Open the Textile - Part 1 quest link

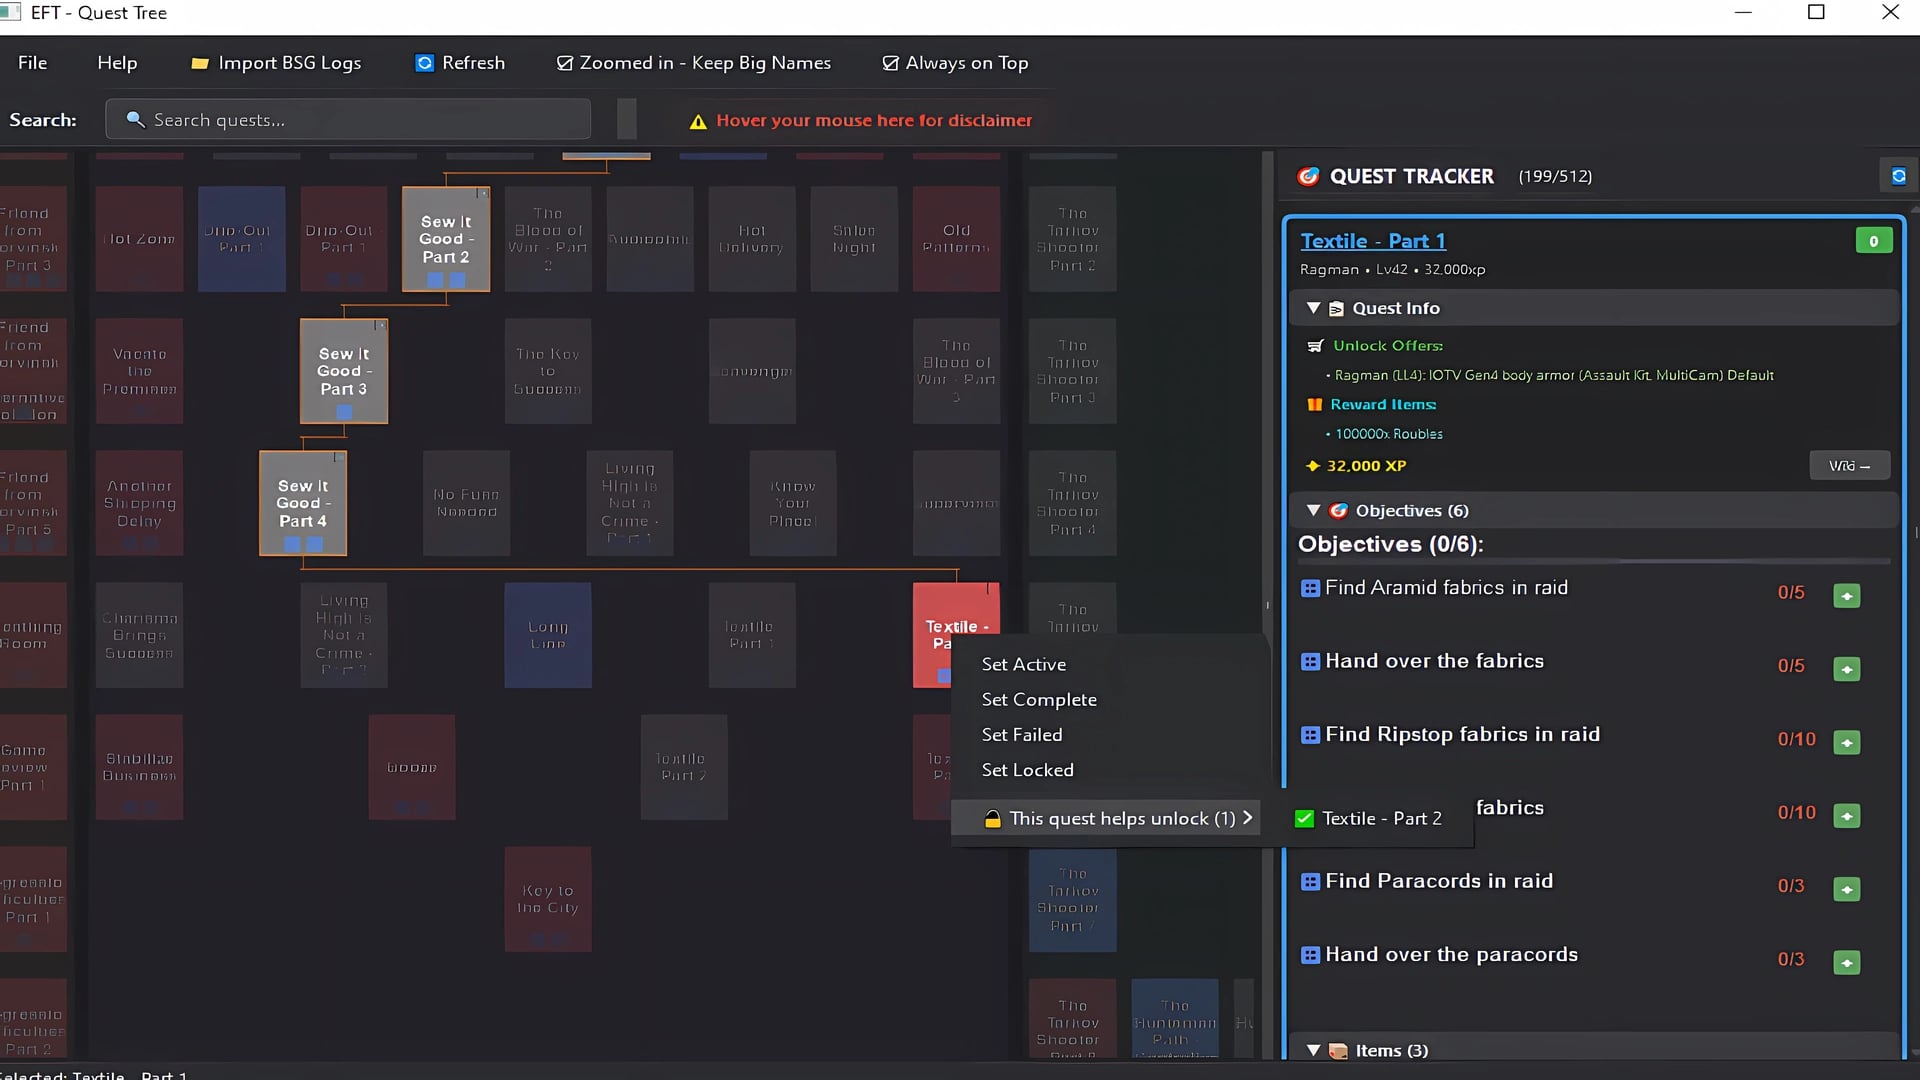(1373, 241)
